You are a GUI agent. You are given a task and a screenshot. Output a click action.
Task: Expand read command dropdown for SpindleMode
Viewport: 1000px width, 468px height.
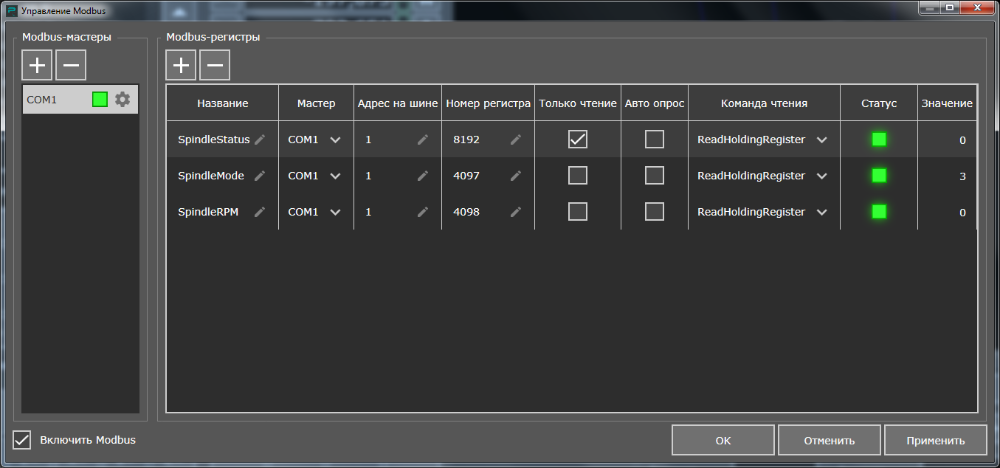pyautogui.click(x=822, y=176)
